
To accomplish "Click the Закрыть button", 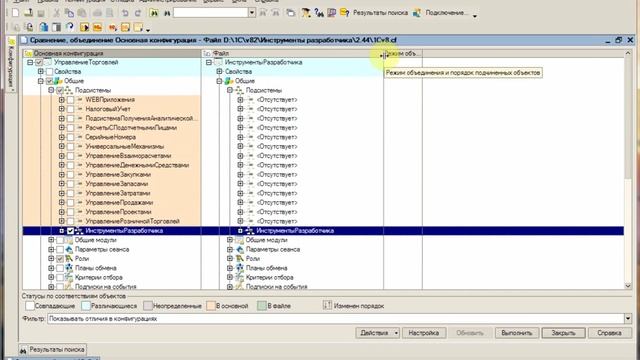I will [563, 333].
